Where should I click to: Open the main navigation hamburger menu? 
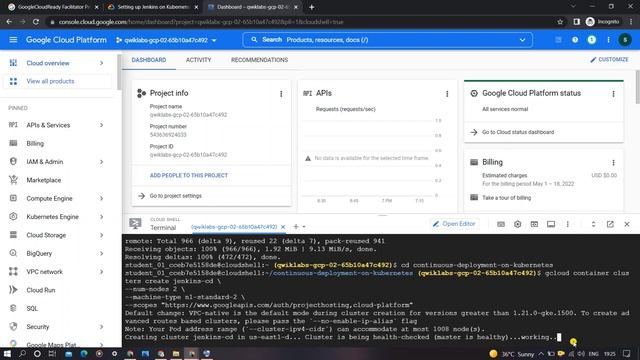point(13,40)
